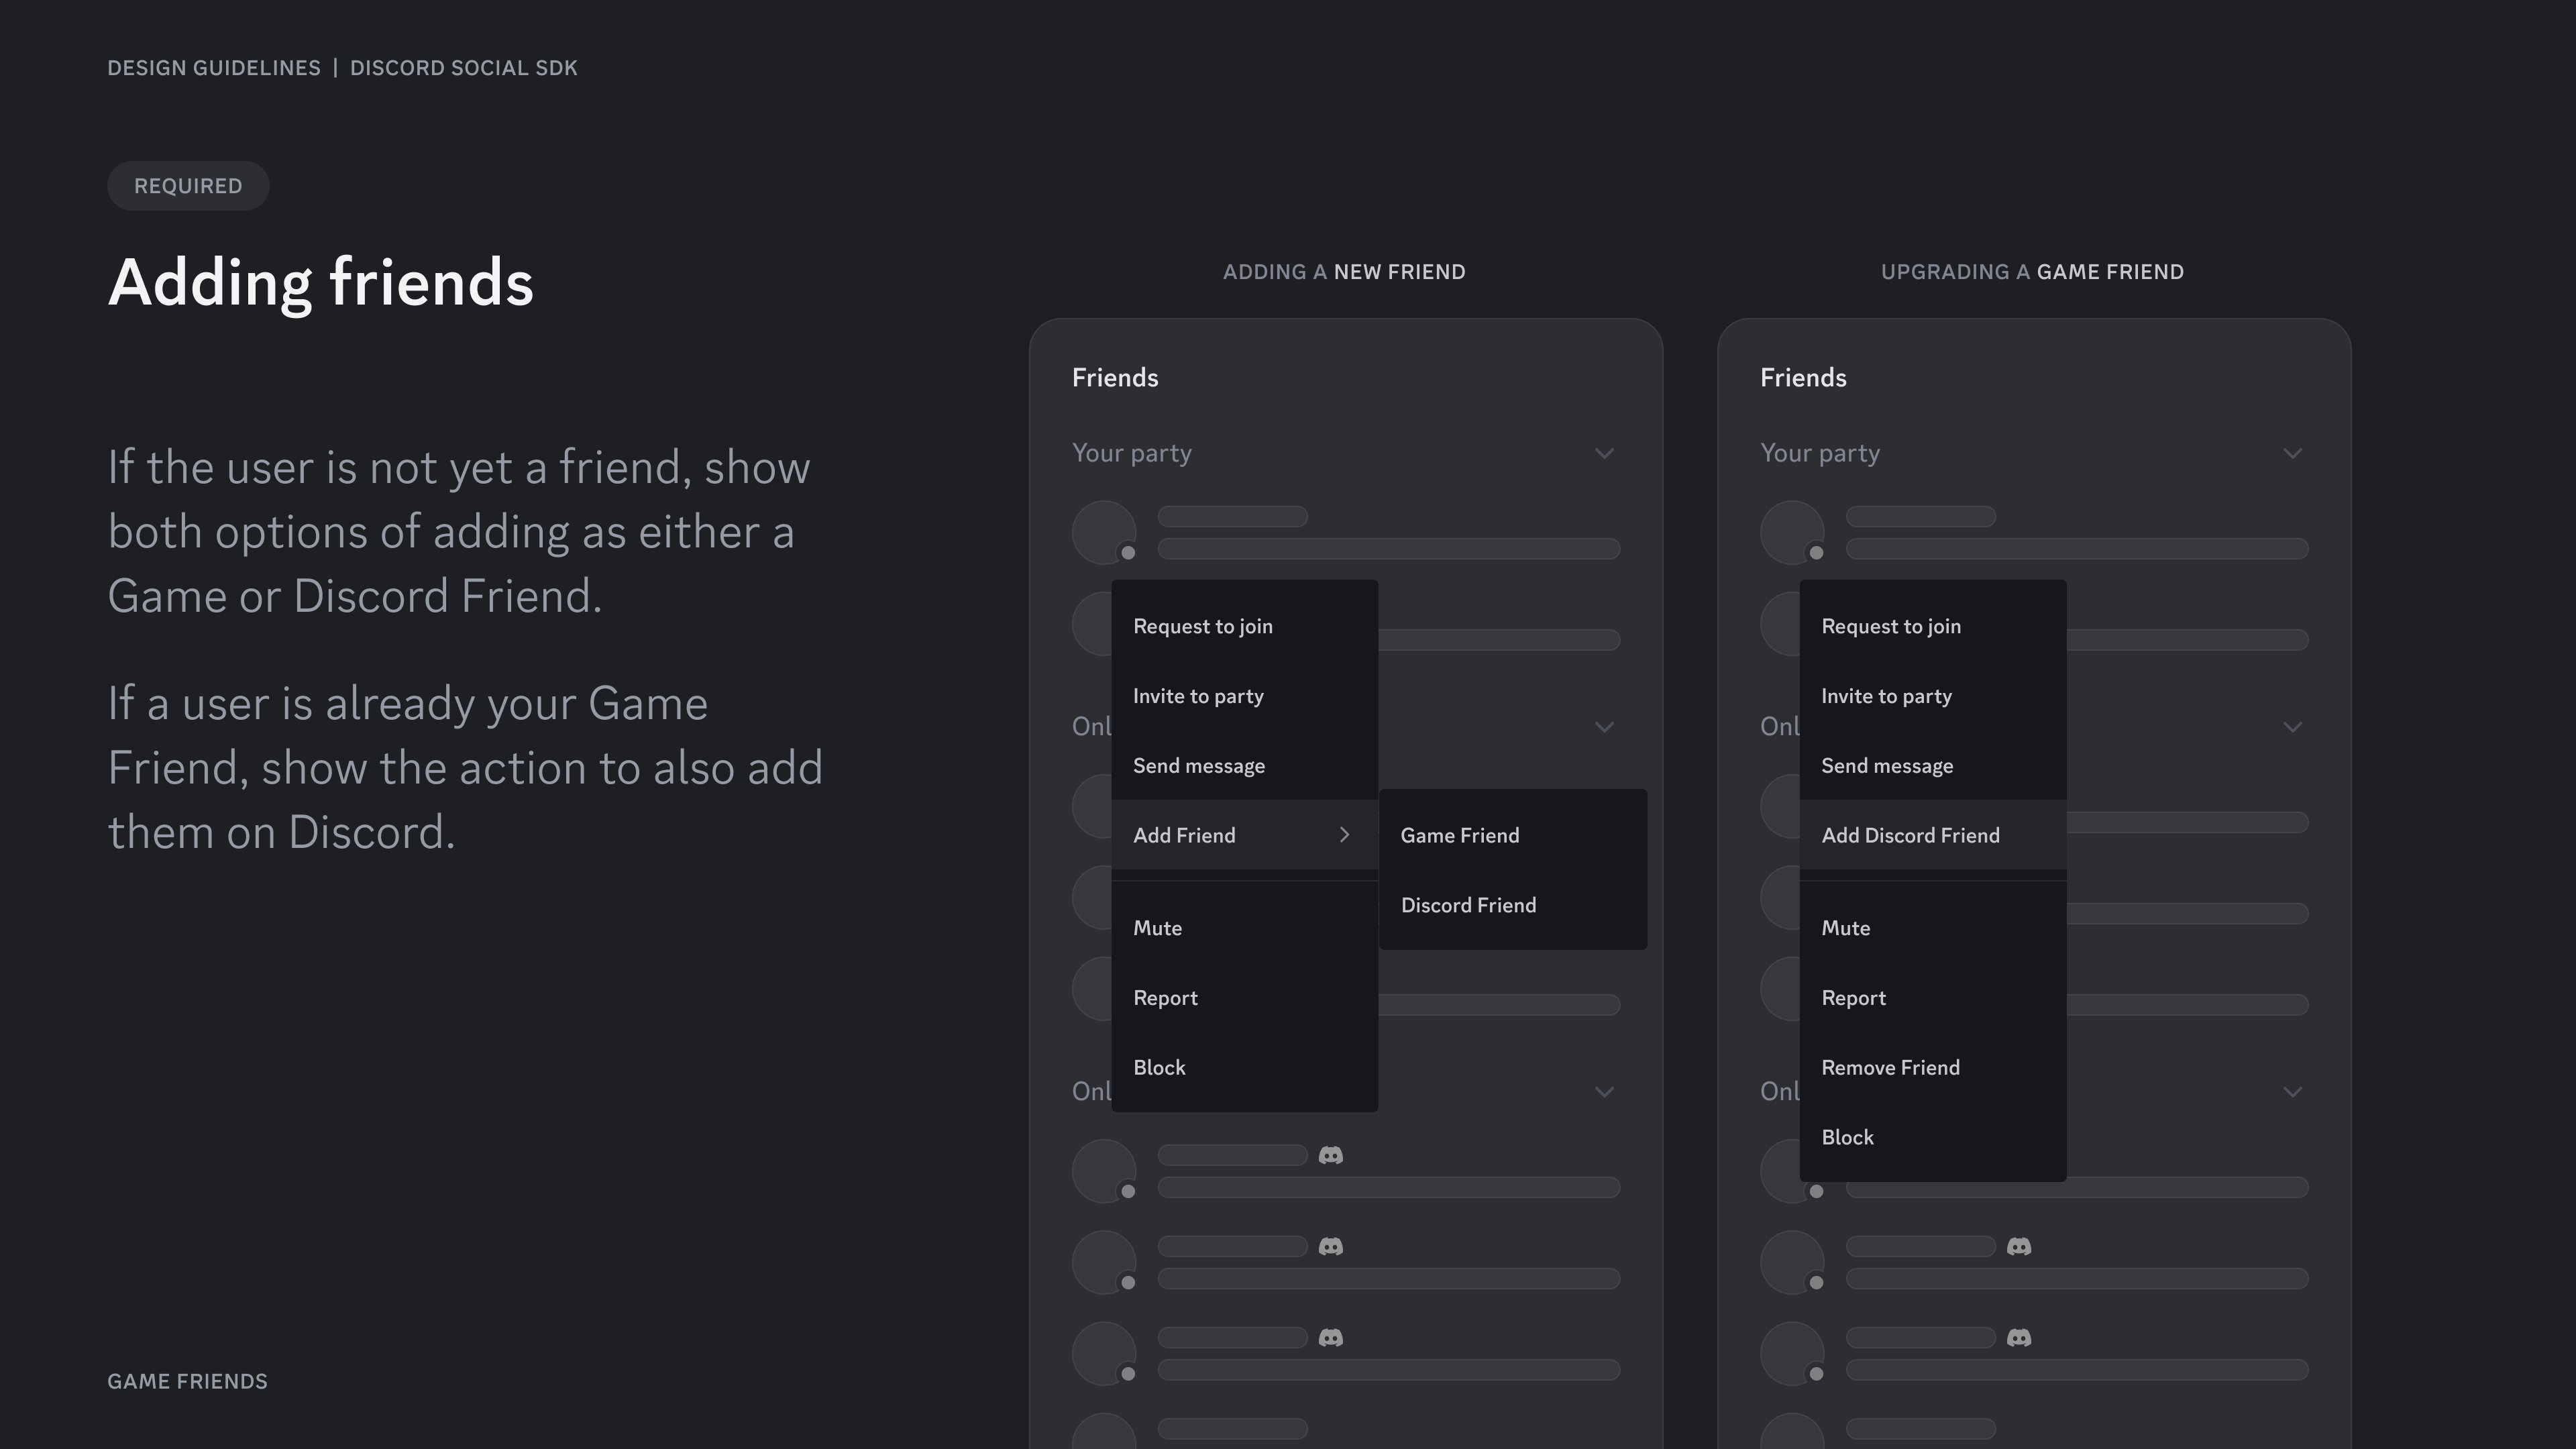Select Remove Friend in the right context menu
2576x1449 pixels.
pyautogui.click(x=1890, y=1067)
